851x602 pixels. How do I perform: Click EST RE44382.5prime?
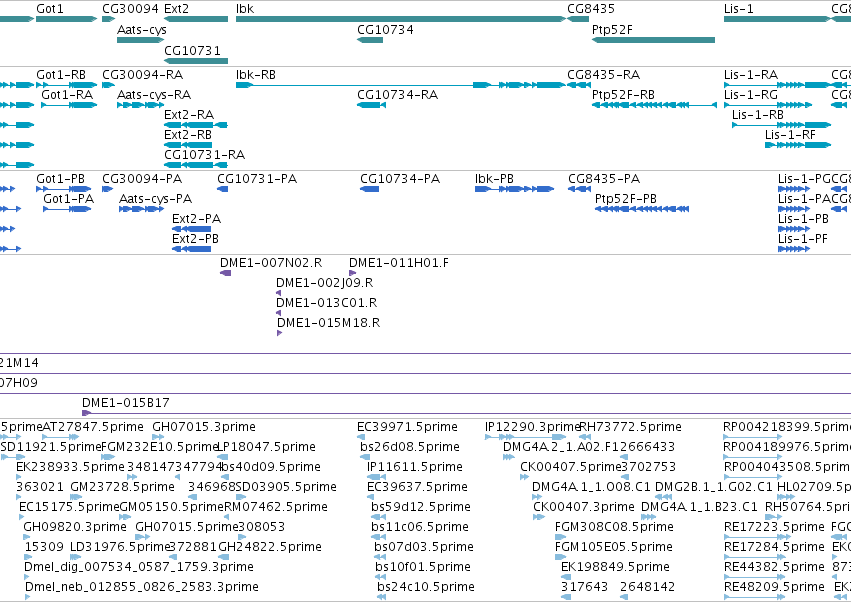pos(752,576)
